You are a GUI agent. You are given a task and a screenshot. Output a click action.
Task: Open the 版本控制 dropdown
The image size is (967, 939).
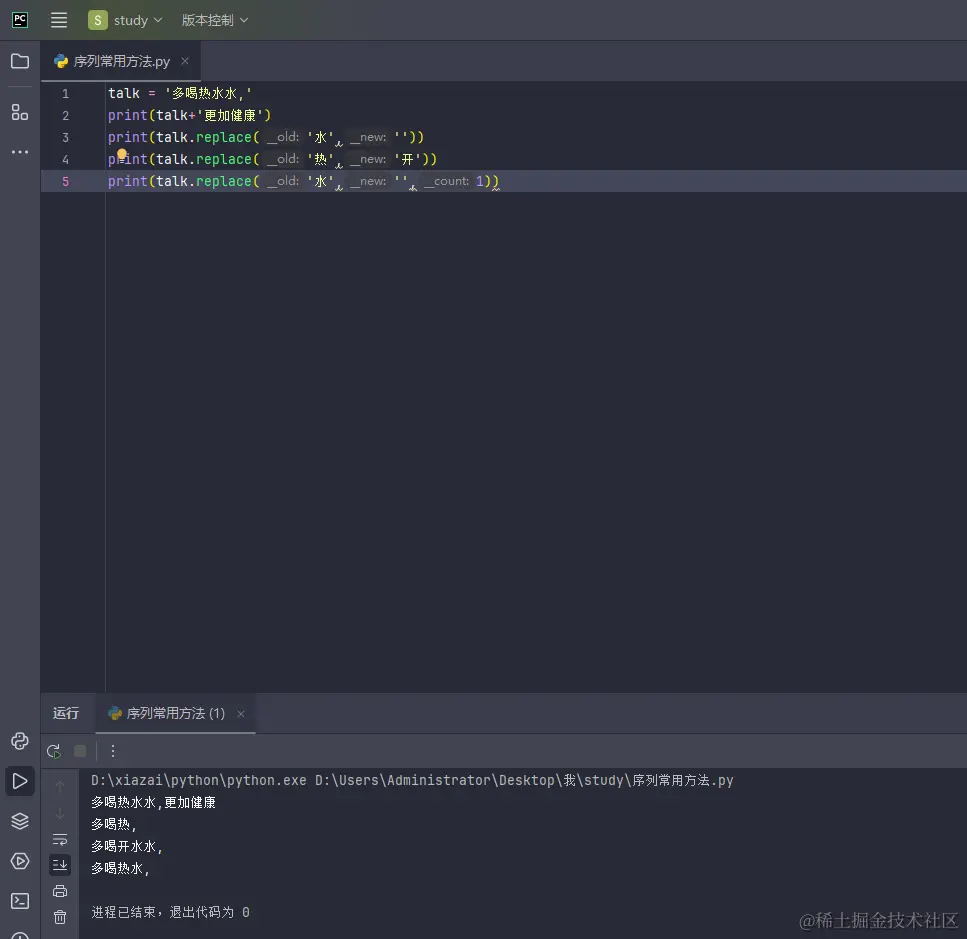click(x=214, y=20)
